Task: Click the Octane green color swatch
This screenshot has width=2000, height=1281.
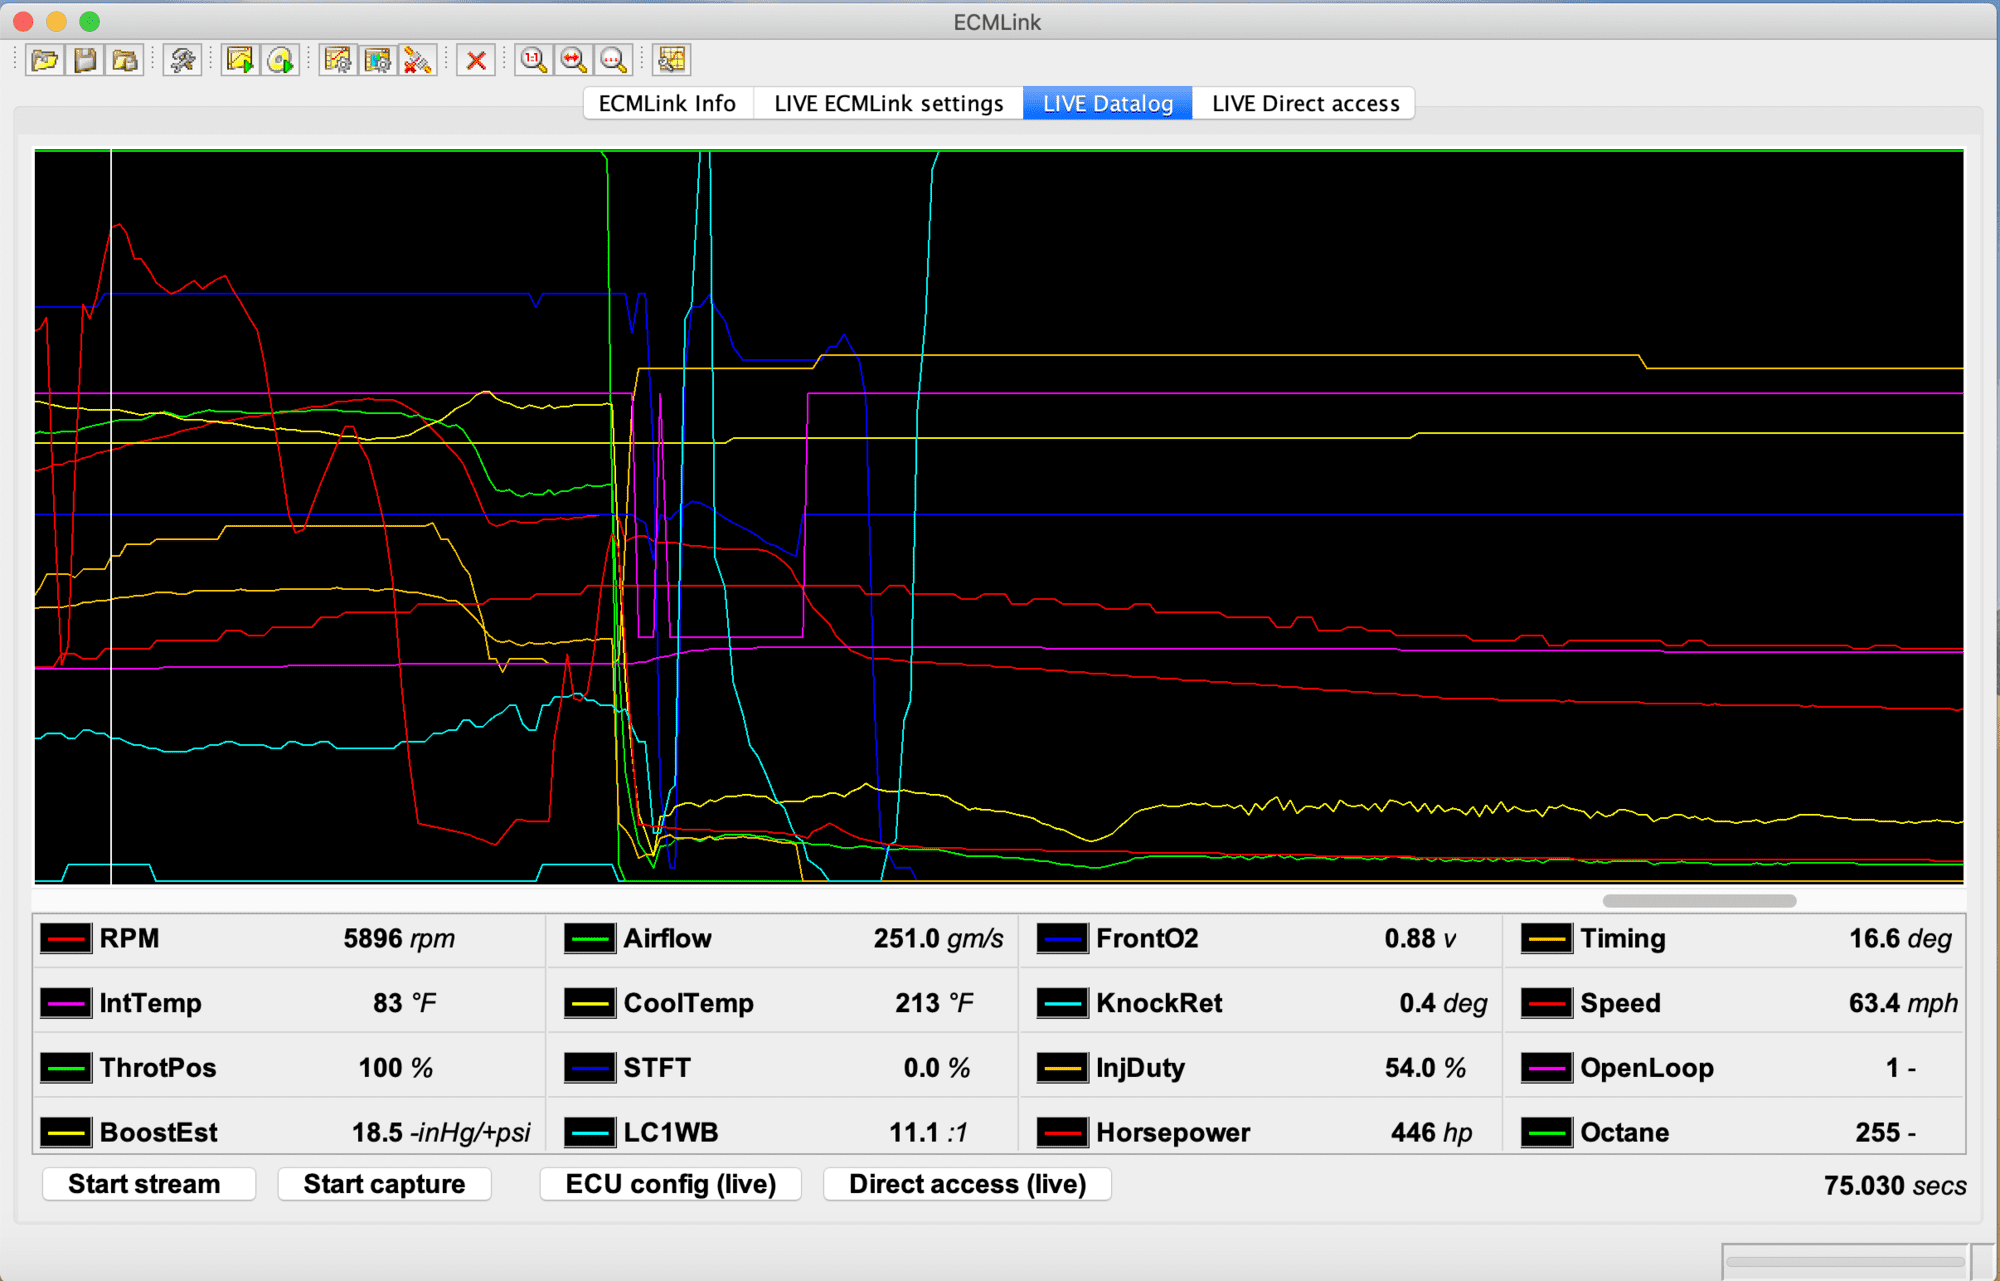Action: tap(1546, 1132)
